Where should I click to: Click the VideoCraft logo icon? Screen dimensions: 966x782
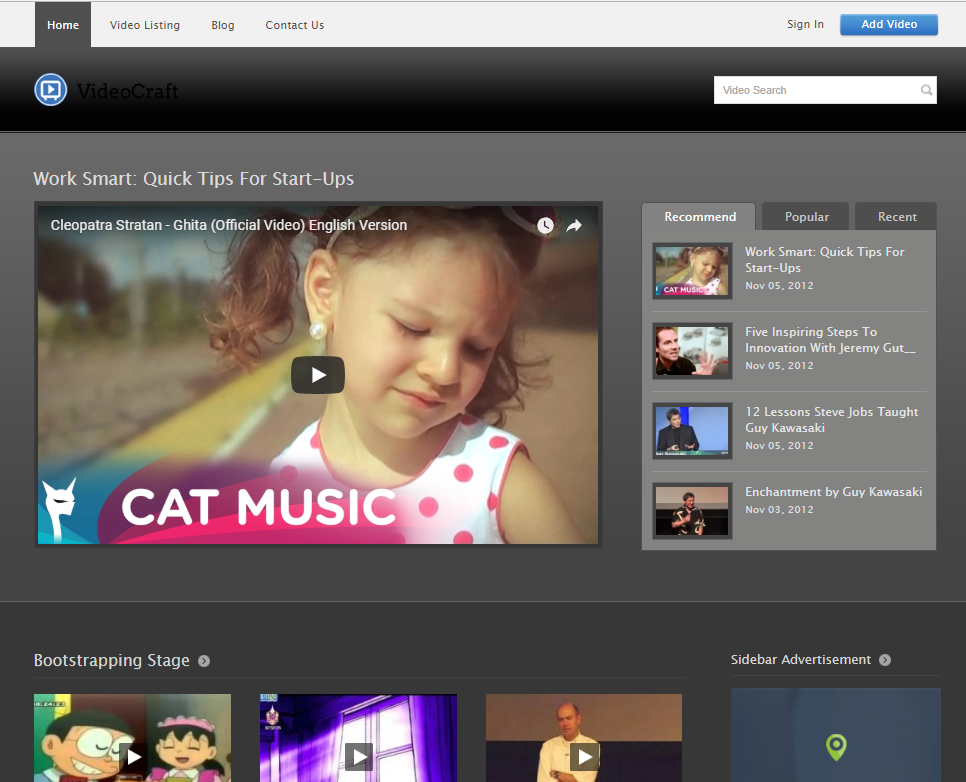[51, 90]
